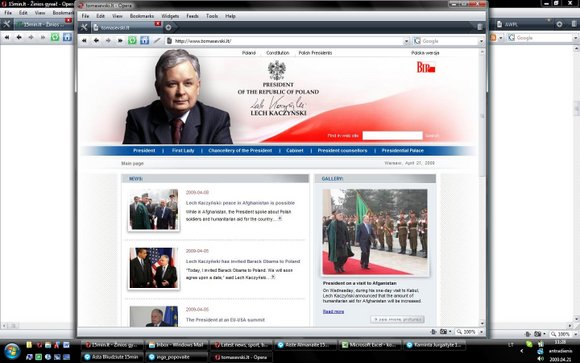Click Fast Forward in front Opera window
Viewport: 580px width, 363px height.
(120, 41)
